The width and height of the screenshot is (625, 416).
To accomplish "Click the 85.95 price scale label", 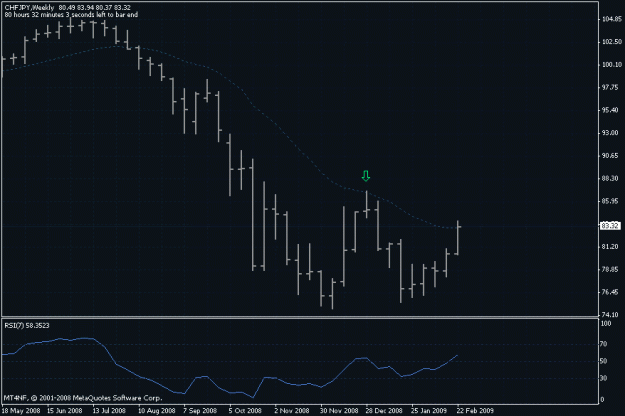I will click(x=610, y=201).
